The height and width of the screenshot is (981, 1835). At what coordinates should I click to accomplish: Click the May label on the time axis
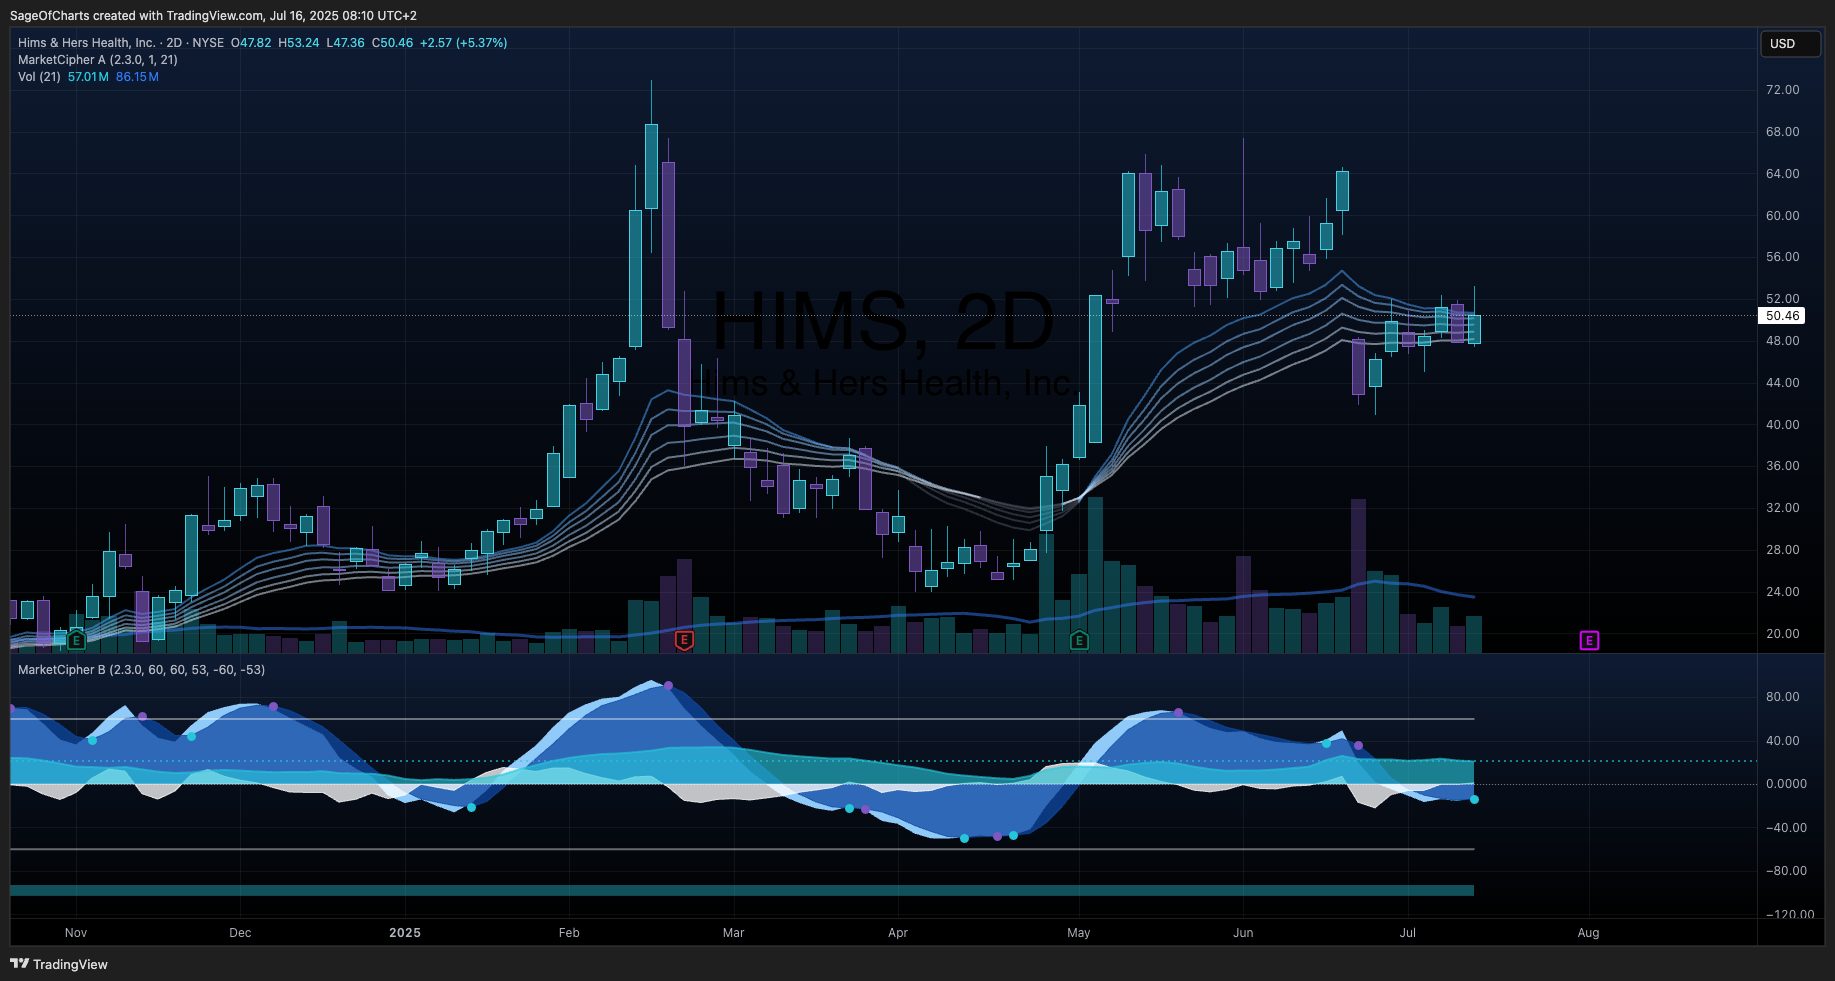tap(1079, 933)
